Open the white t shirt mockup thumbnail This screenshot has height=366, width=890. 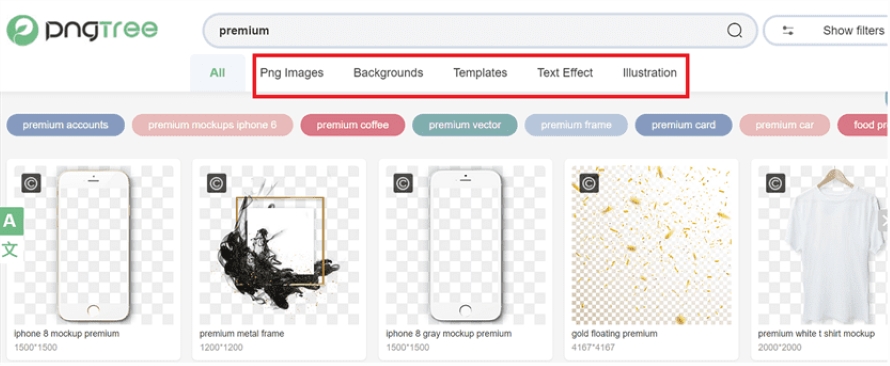click(x=824, y=245)
